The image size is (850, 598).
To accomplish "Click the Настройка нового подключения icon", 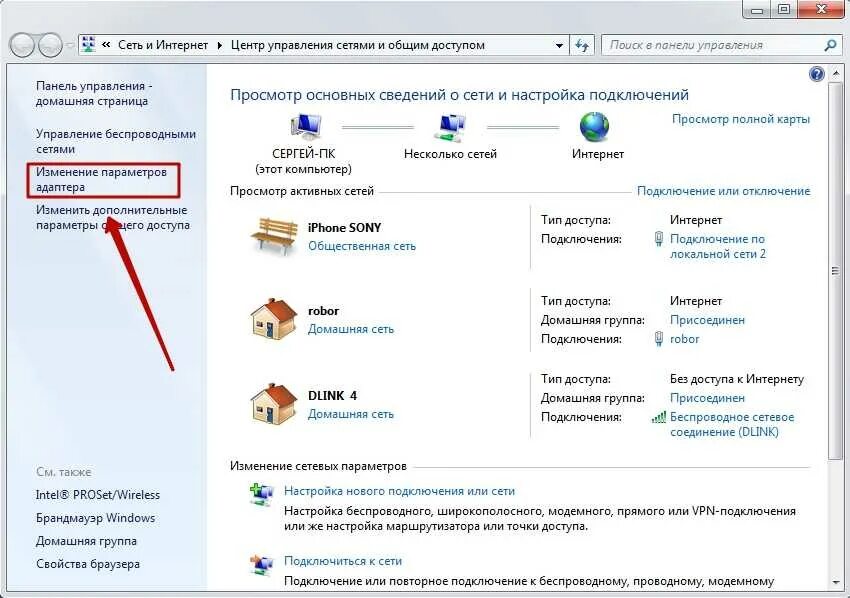I will (x=261, y=494).
